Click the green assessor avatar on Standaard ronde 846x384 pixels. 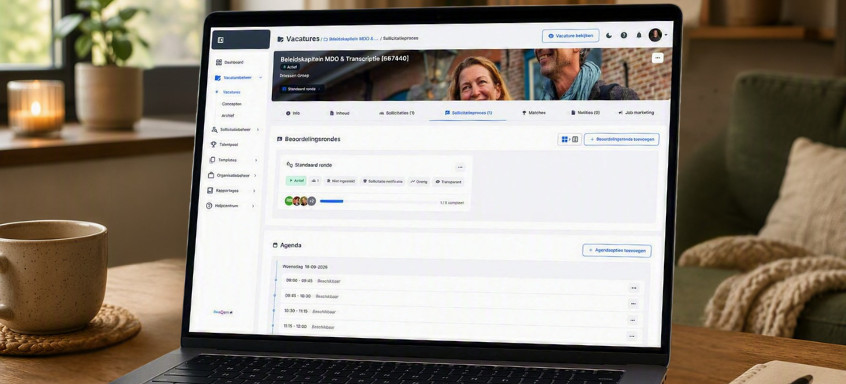289,201
